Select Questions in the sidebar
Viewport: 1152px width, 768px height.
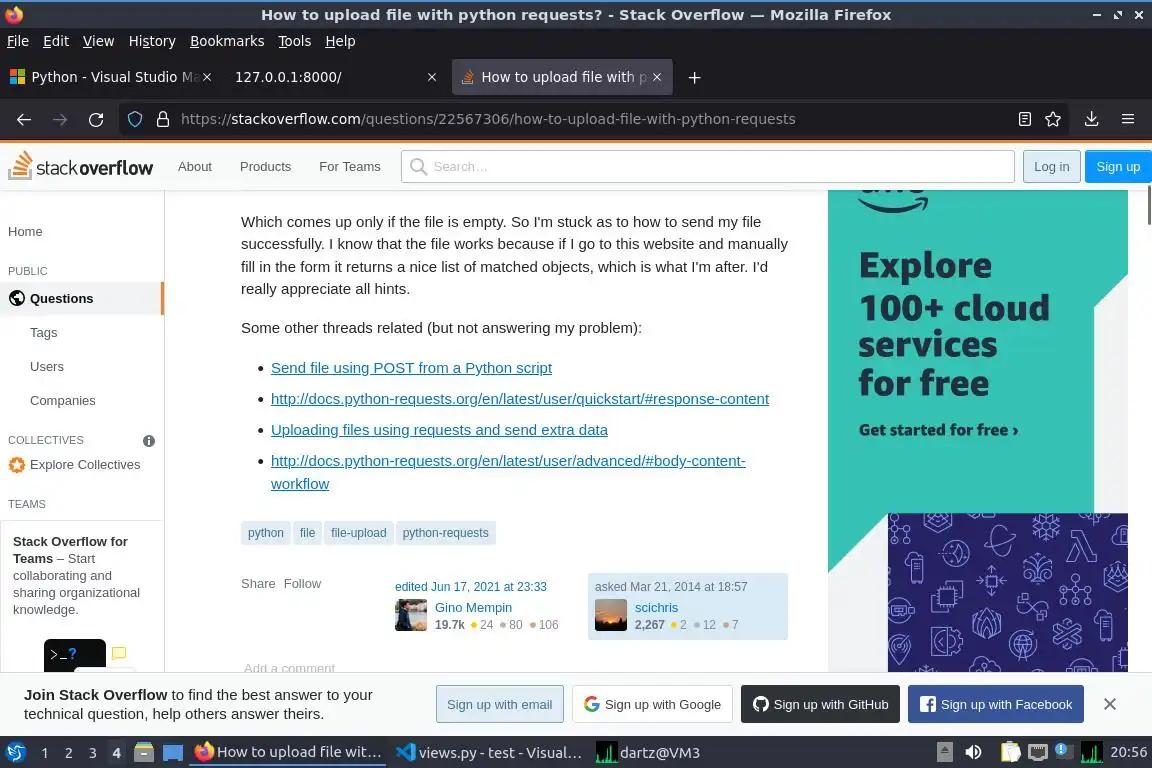(x=82, y=298)
